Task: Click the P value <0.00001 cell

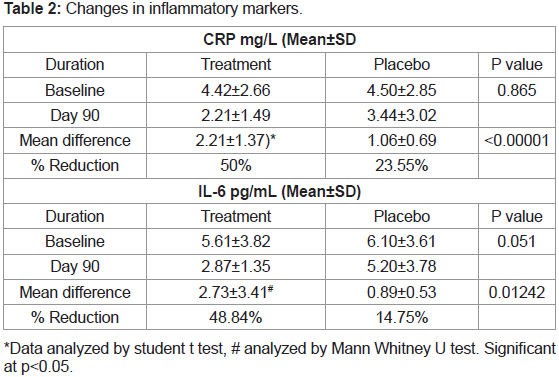Action: 517,141
